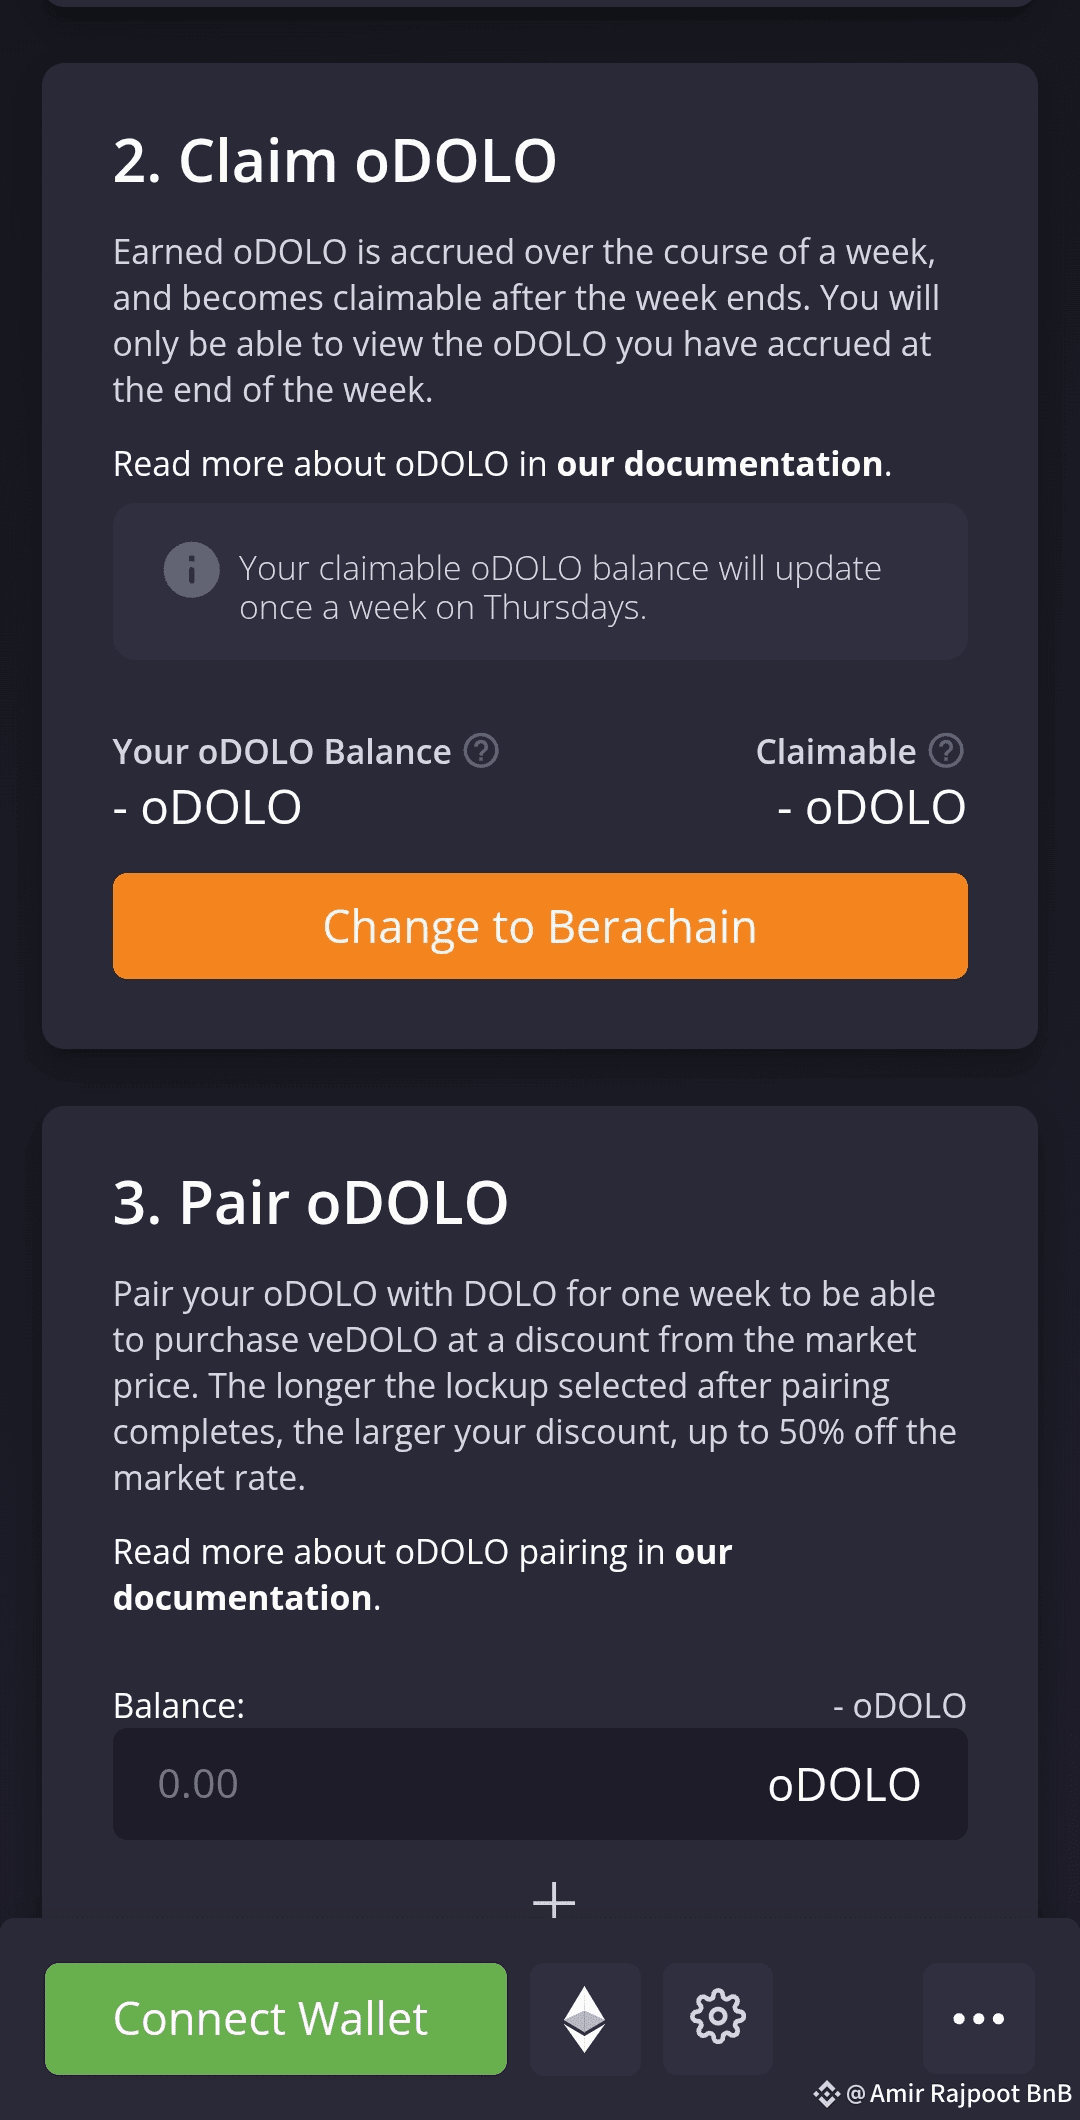Click the '2. Claim oDOLO' heading

click(x=334, y=161)
